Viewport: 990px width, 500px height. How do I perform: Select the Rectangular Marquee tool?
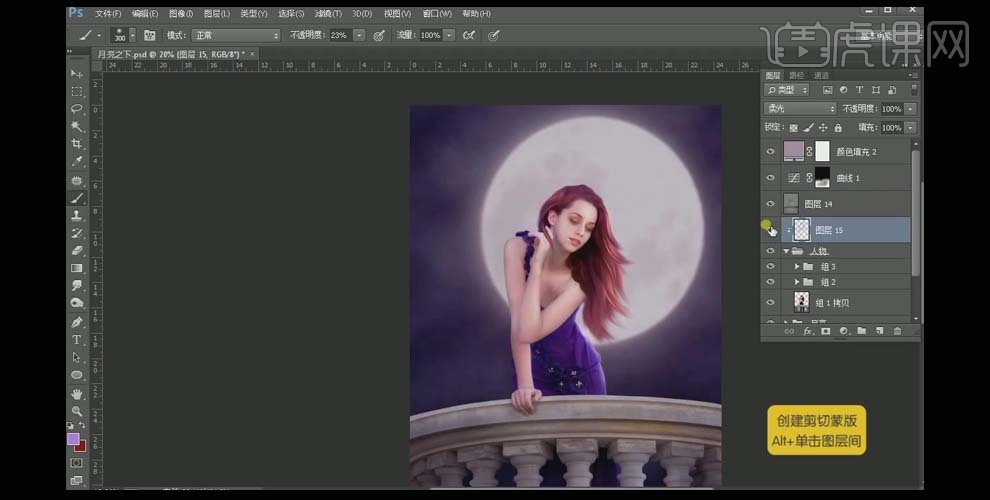pos(77,92)
